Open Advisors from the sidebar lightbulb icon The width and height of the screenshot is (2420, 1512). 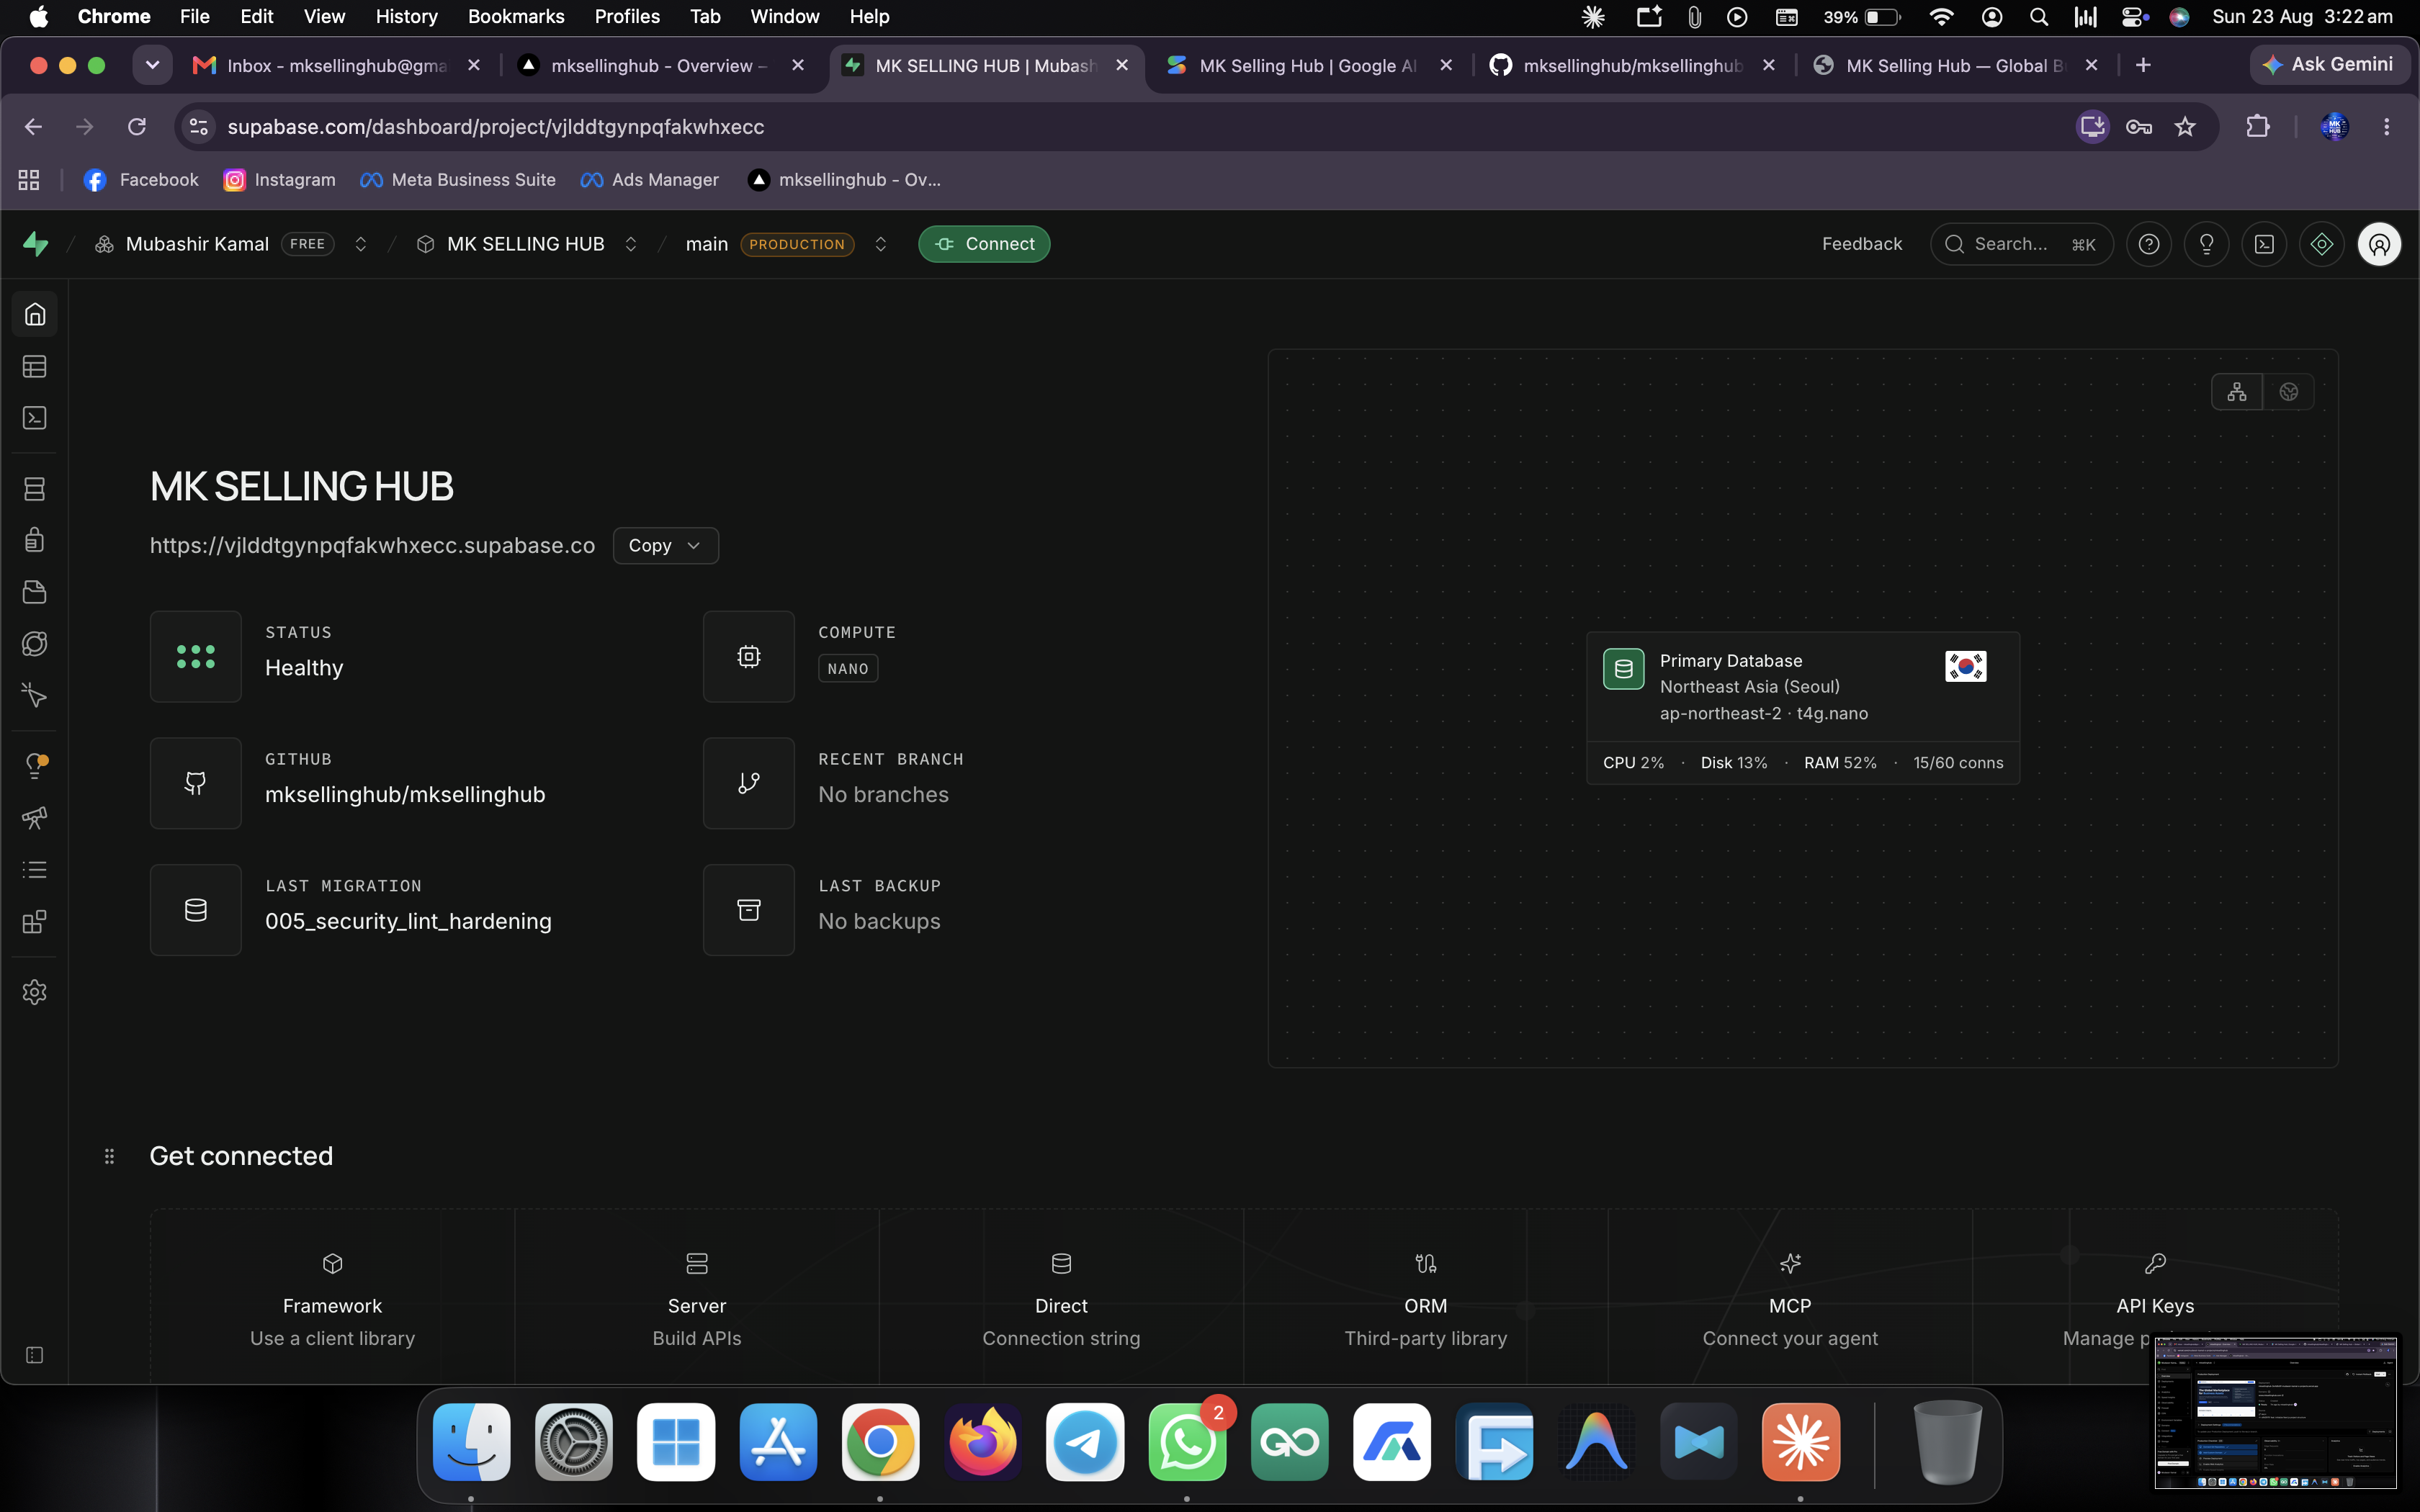pos(35,766)
